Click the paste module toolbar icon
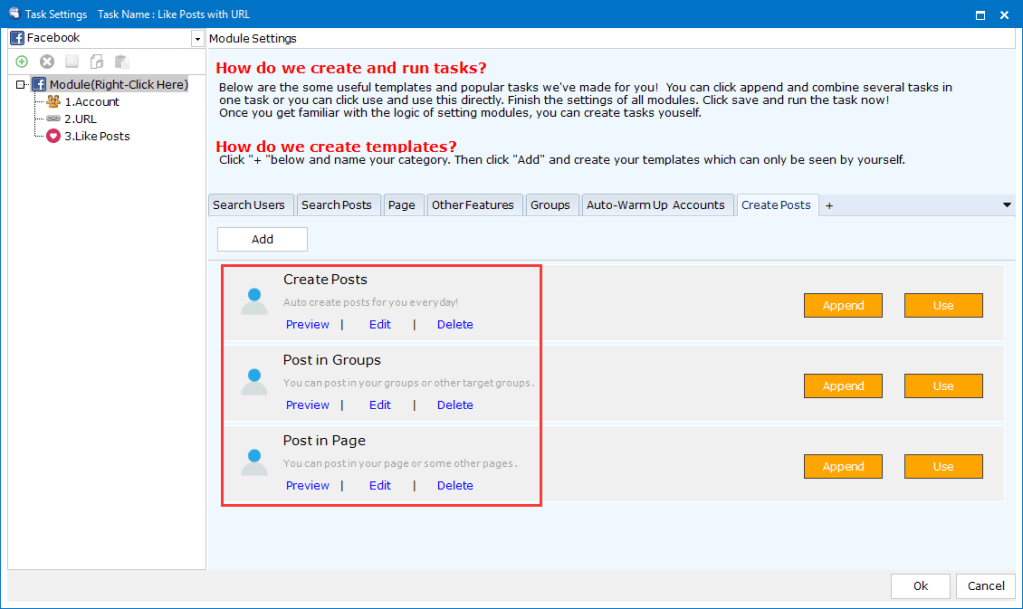Image resolution: width=1023 pixels, height=609 pixels. pyautogui.click(x=121, y=62)
